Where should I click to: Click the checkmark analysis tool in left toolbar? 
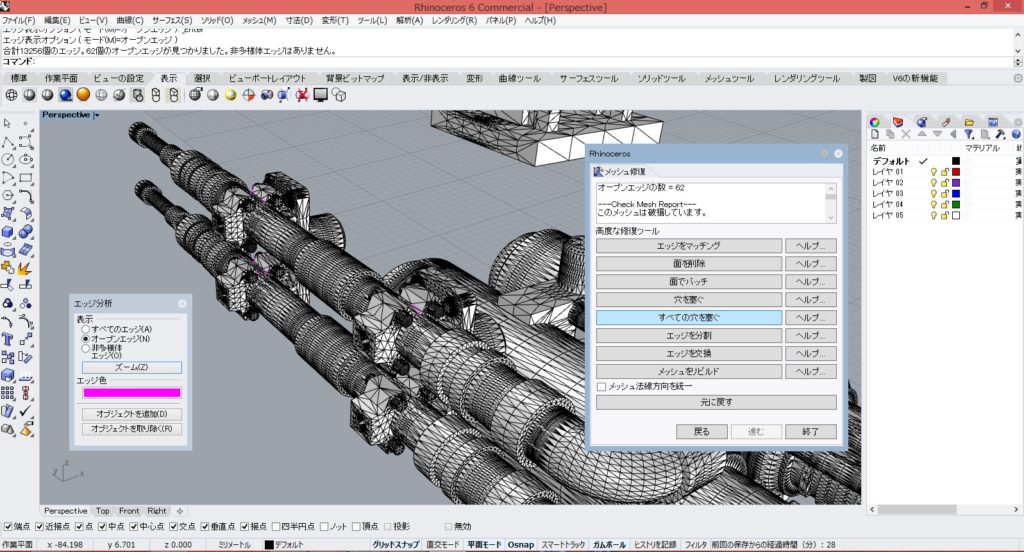25,412
